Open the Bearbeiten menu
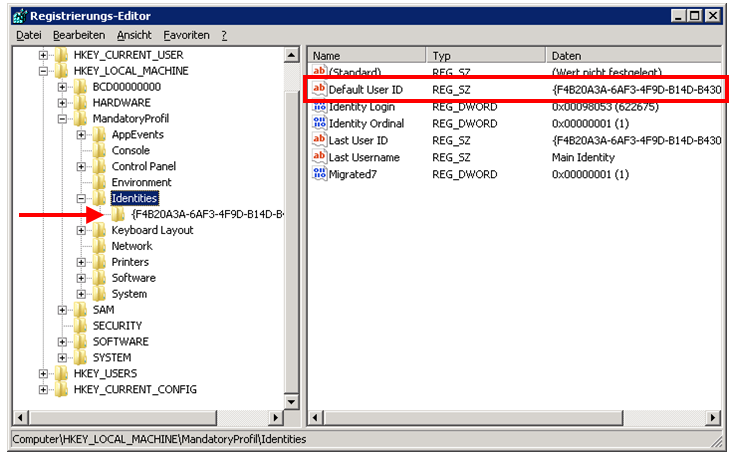The image size is (734, 460). tap(78, 35)
